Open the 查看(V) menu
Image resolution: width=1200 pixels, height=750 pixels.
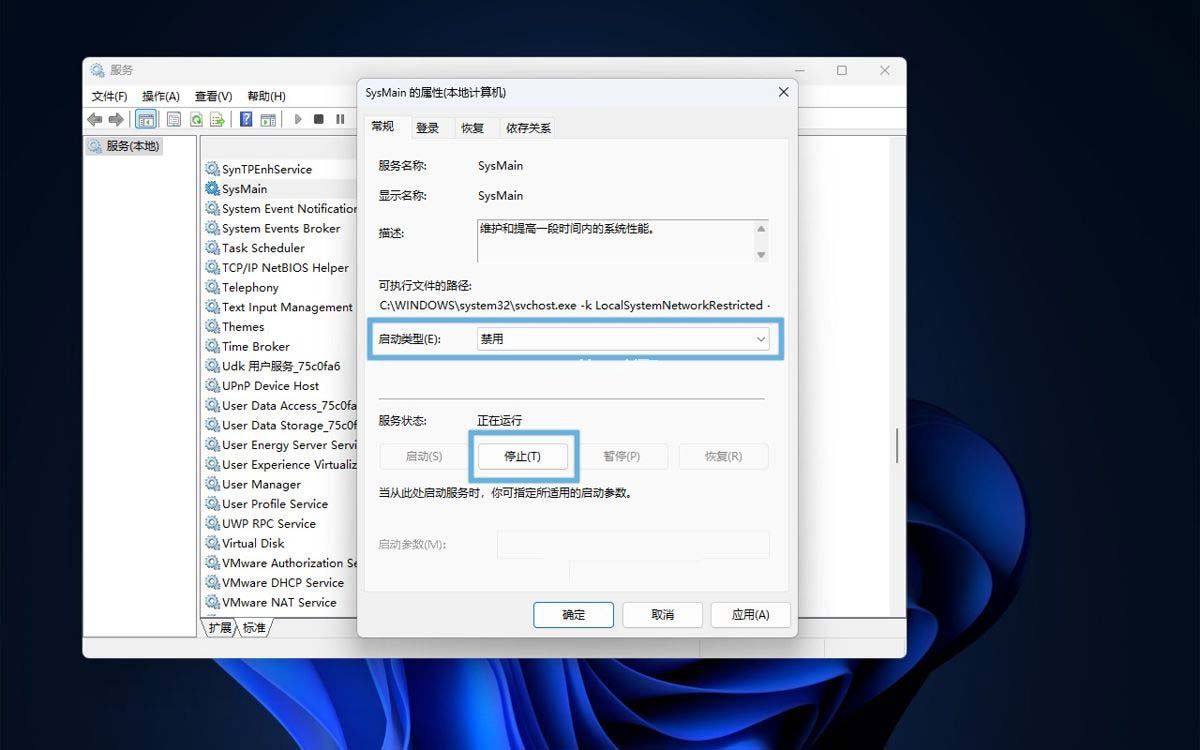coord(213,96)
